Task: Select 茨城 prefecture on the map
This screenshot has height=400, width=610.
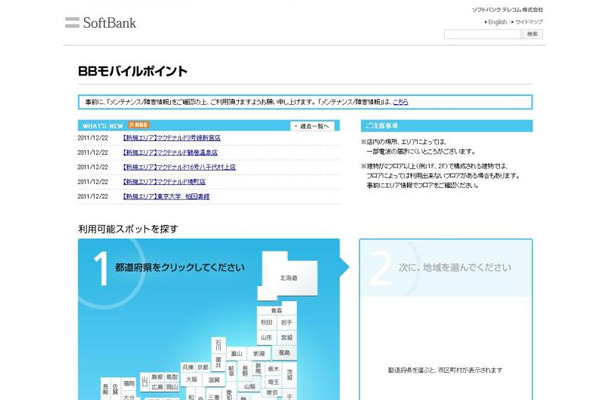Action: point(289,375)
